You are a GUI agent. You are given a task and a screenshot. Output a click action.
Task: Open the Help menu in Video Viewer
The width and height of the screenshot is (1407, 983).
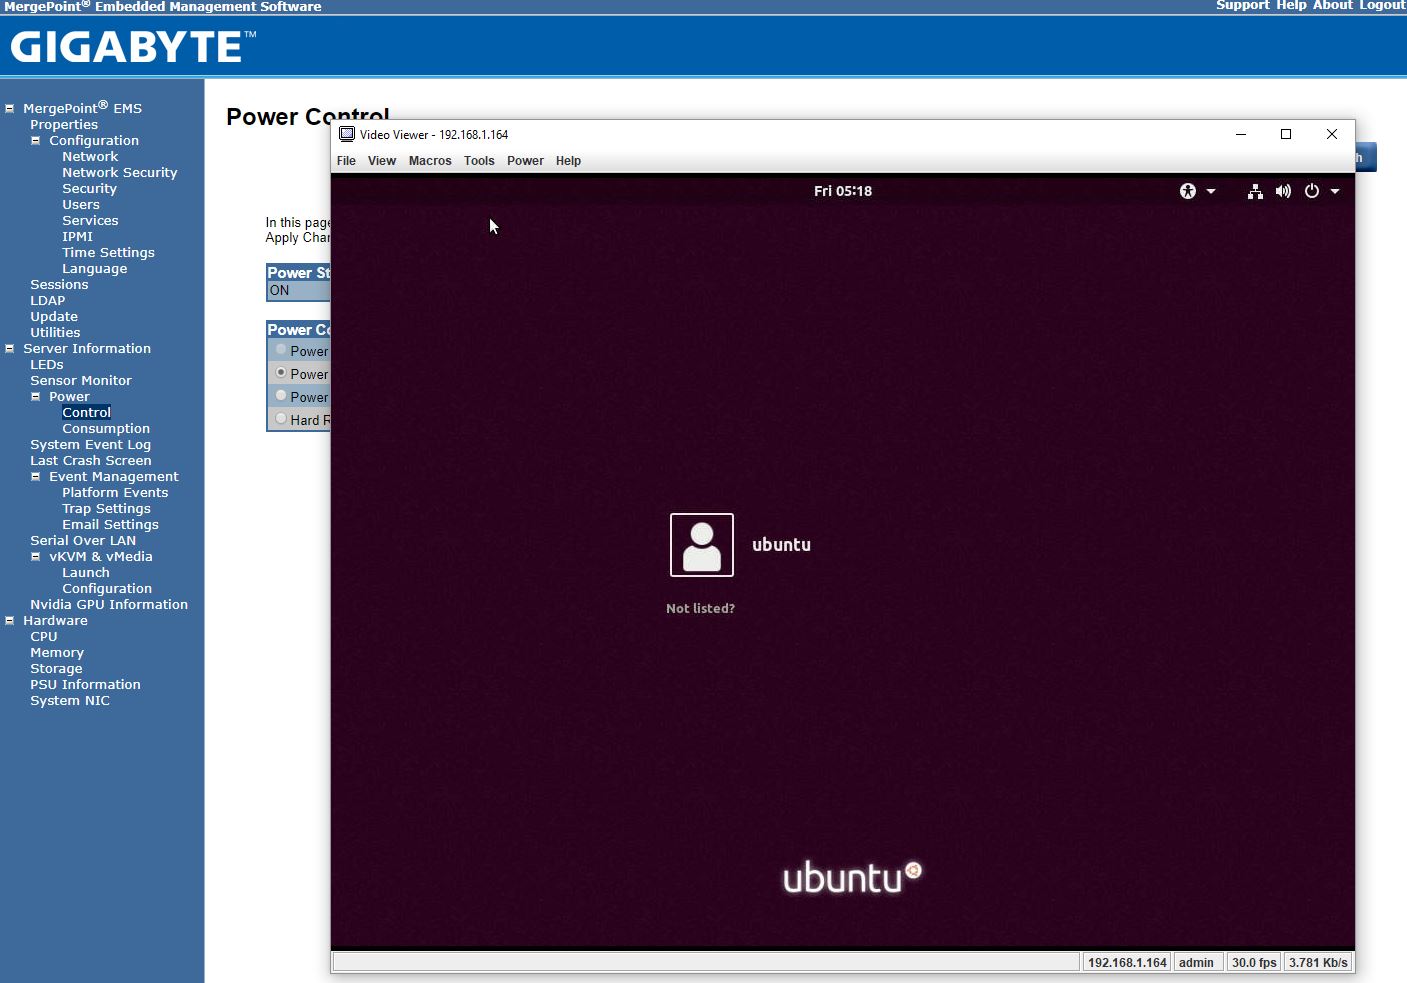pos(568,161)
